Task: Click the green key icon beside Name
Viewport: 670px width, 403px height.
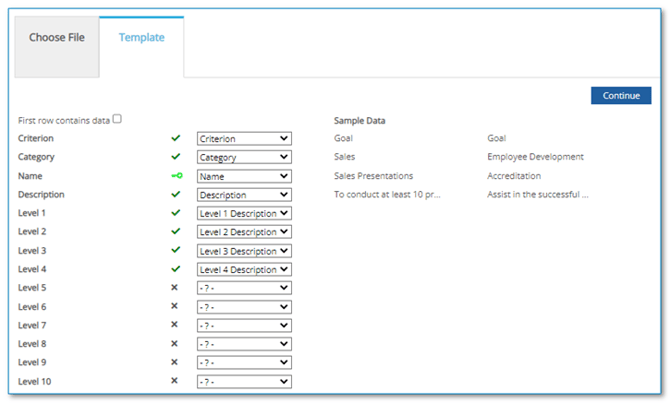Action: (x=176, y=176)
